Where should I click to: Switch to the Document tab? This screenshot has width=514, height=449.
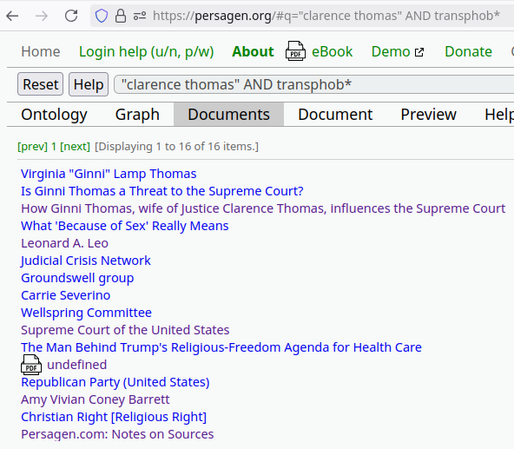coord(335,115)
